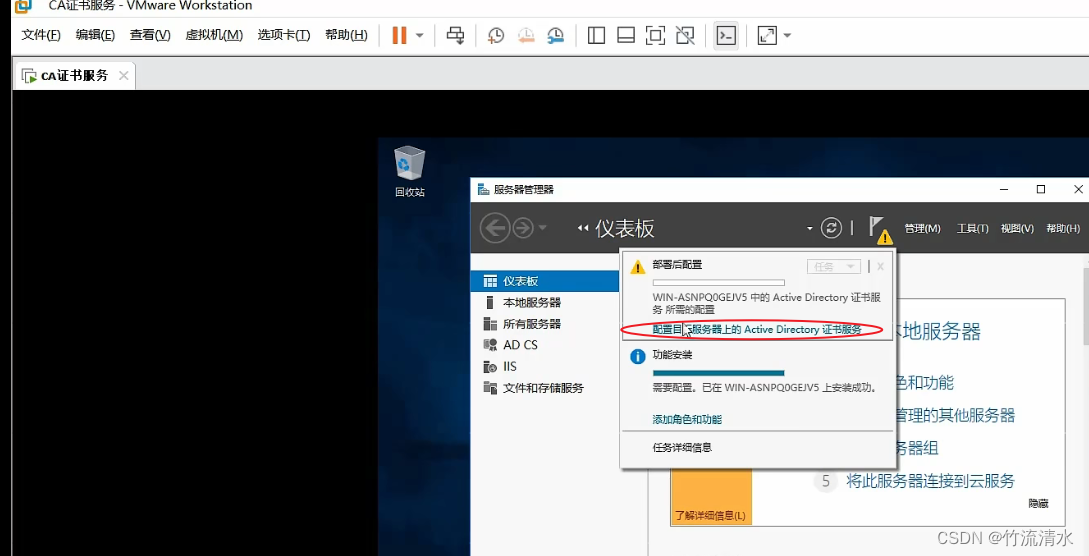Toggle the VMware library sidebar
This screenshot has height=556, width=1089.
coord(596,35)
